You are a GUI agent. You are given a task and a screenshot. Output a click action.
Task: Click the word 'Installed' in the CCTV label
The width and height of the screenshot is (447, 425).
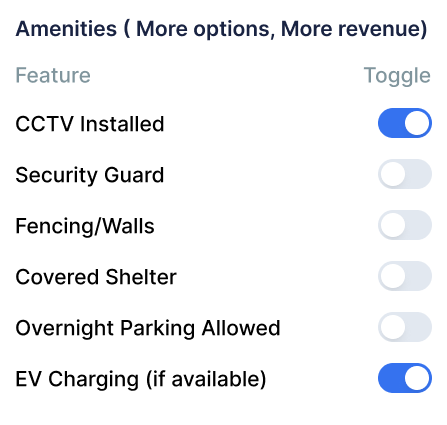click(122, 124)
